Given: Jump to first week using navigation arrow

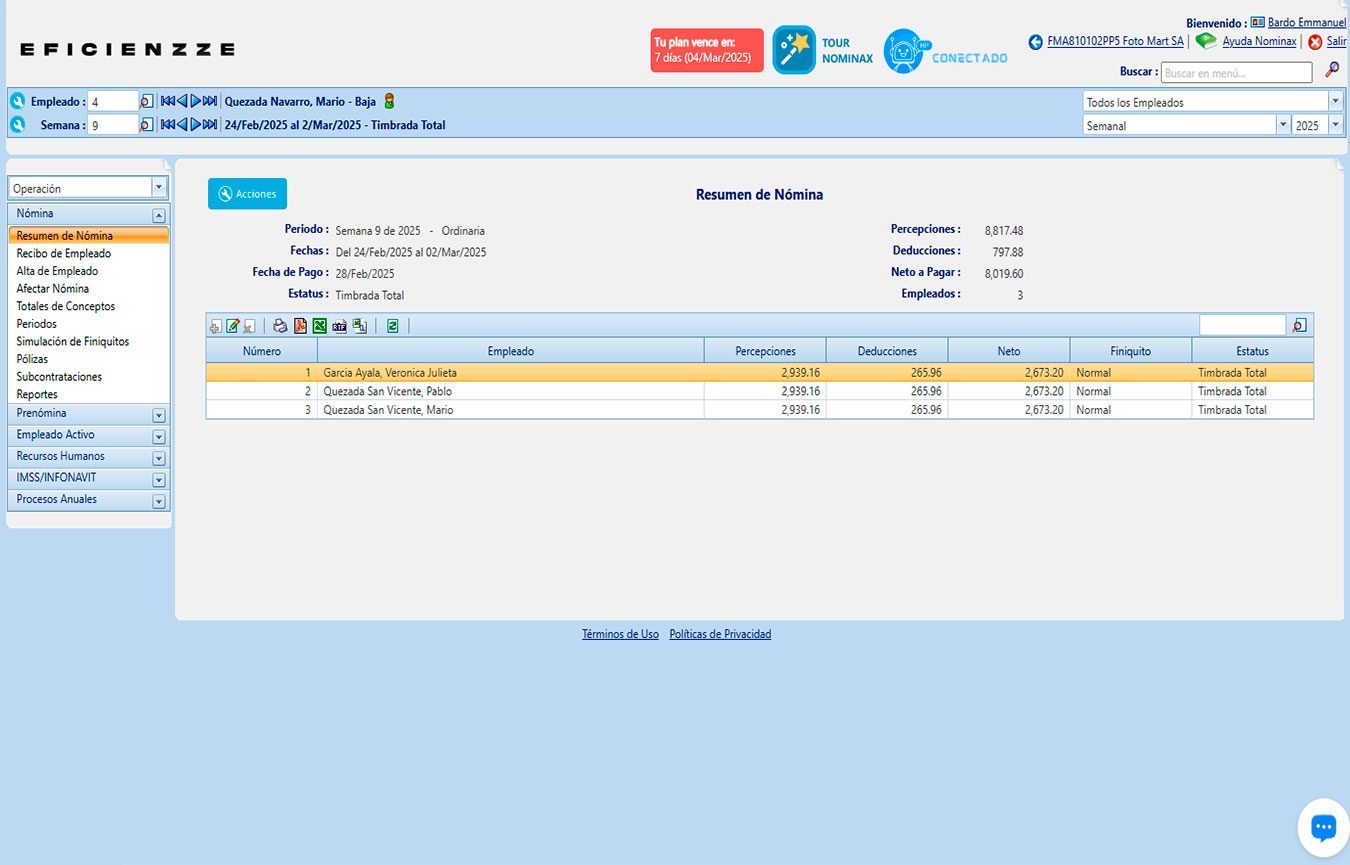Looking at the screenshot, I should click(167, 125).
